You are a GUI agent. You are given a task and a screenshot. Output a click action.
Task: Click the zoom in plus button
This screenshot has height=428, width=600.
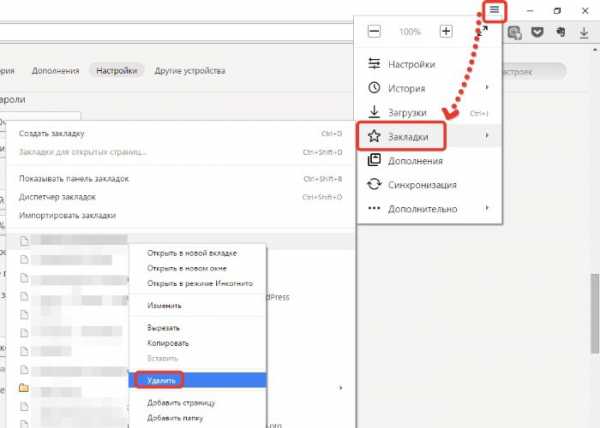tap(446, 32)
